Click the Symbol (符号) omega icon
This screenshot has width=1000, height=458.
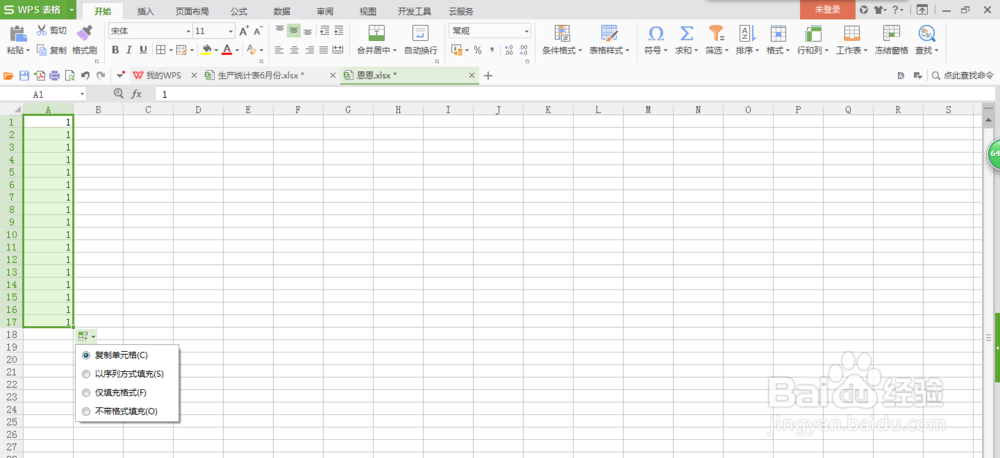pos(656,33)
